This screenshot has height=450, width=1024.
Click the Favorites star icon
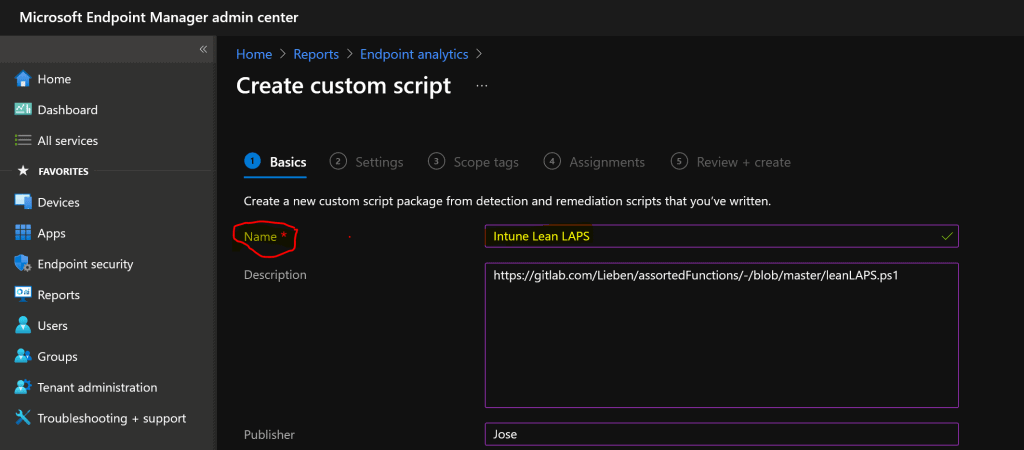tap(23, 171)
